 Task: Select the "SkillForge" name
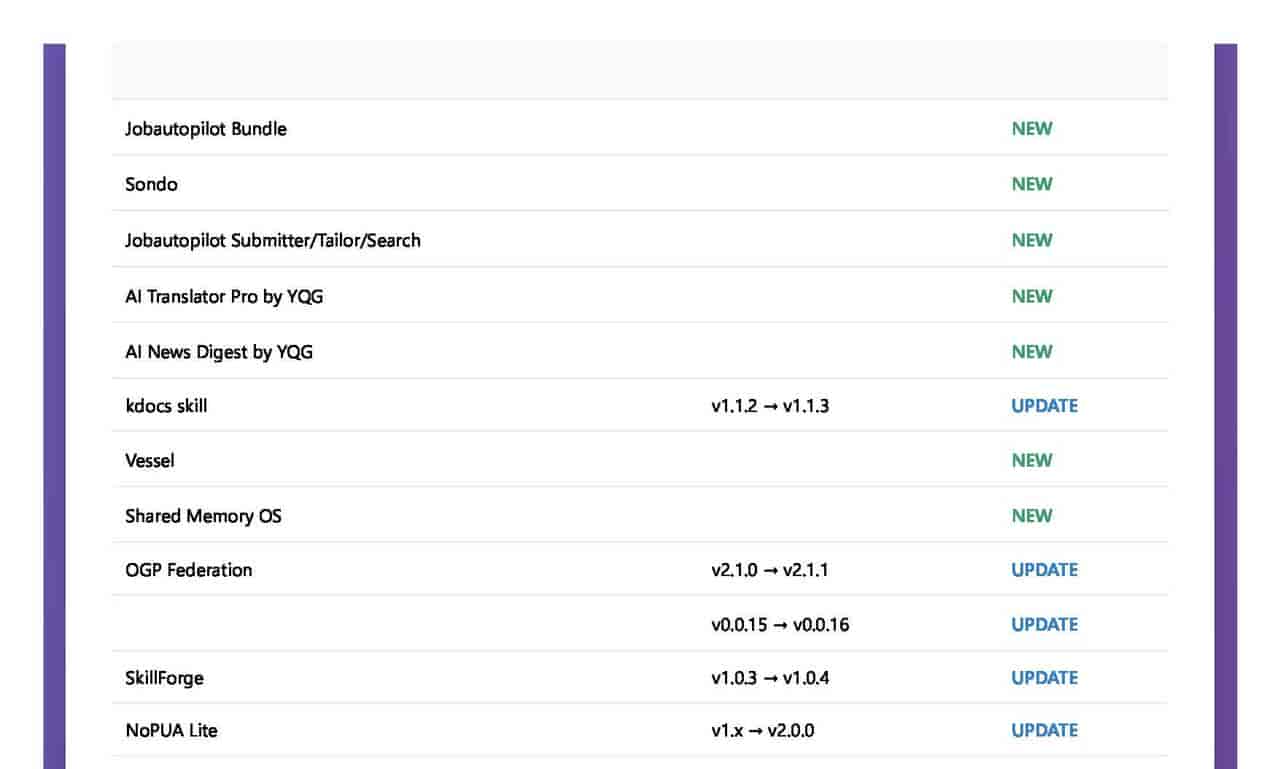tap(164, 678)
